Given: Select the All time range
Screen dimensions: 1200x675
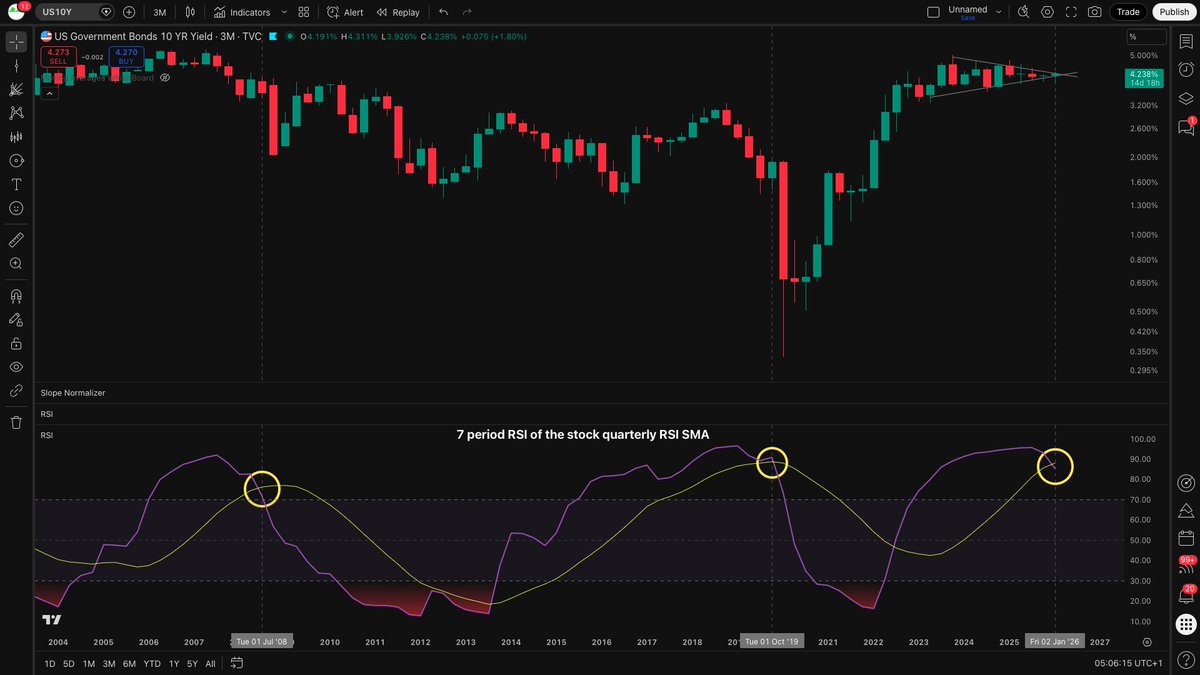Looking at the screenshot, I should pos(210,664).
